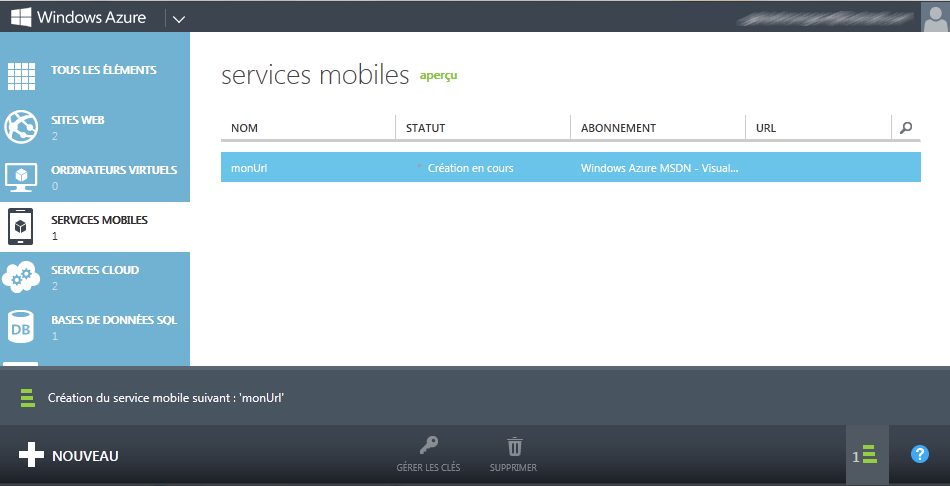Select Sites Web globe icon
Image resolution: width=950 pixels, height=486 pixels.
[21, 127]
